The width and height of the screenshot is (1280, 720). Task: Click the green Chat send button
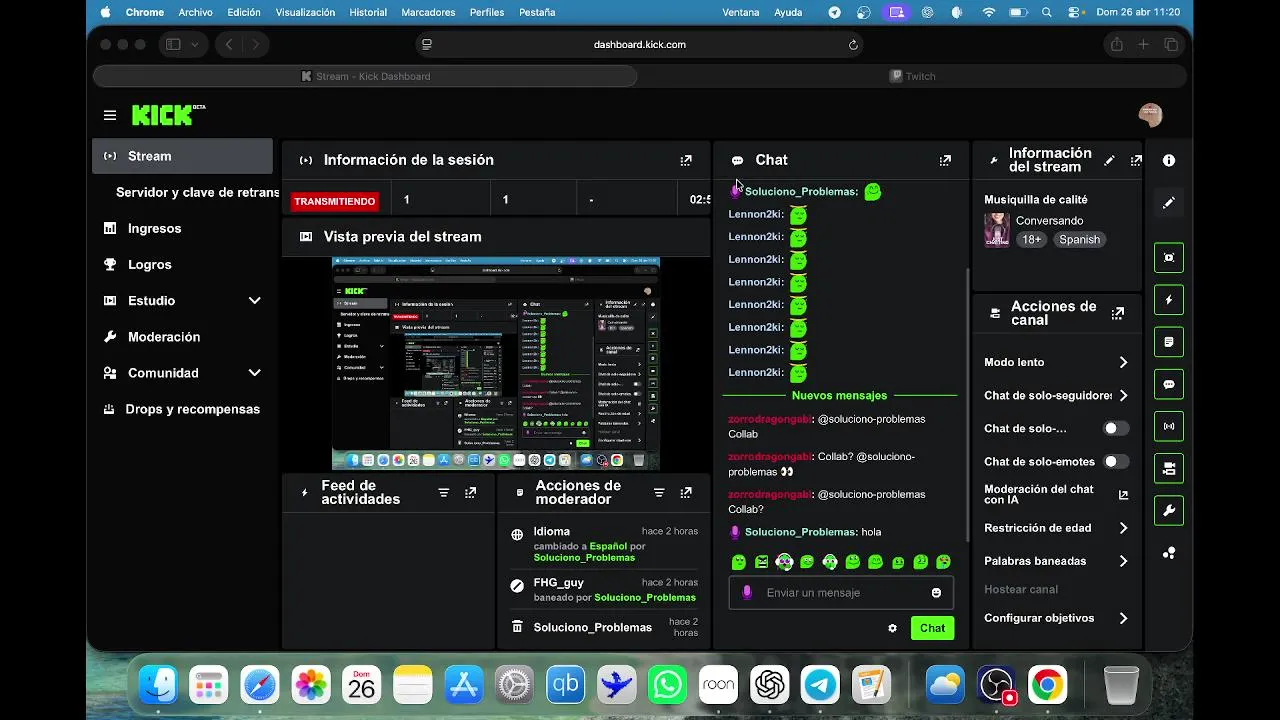pyautogui.click(x=932, y=628)
